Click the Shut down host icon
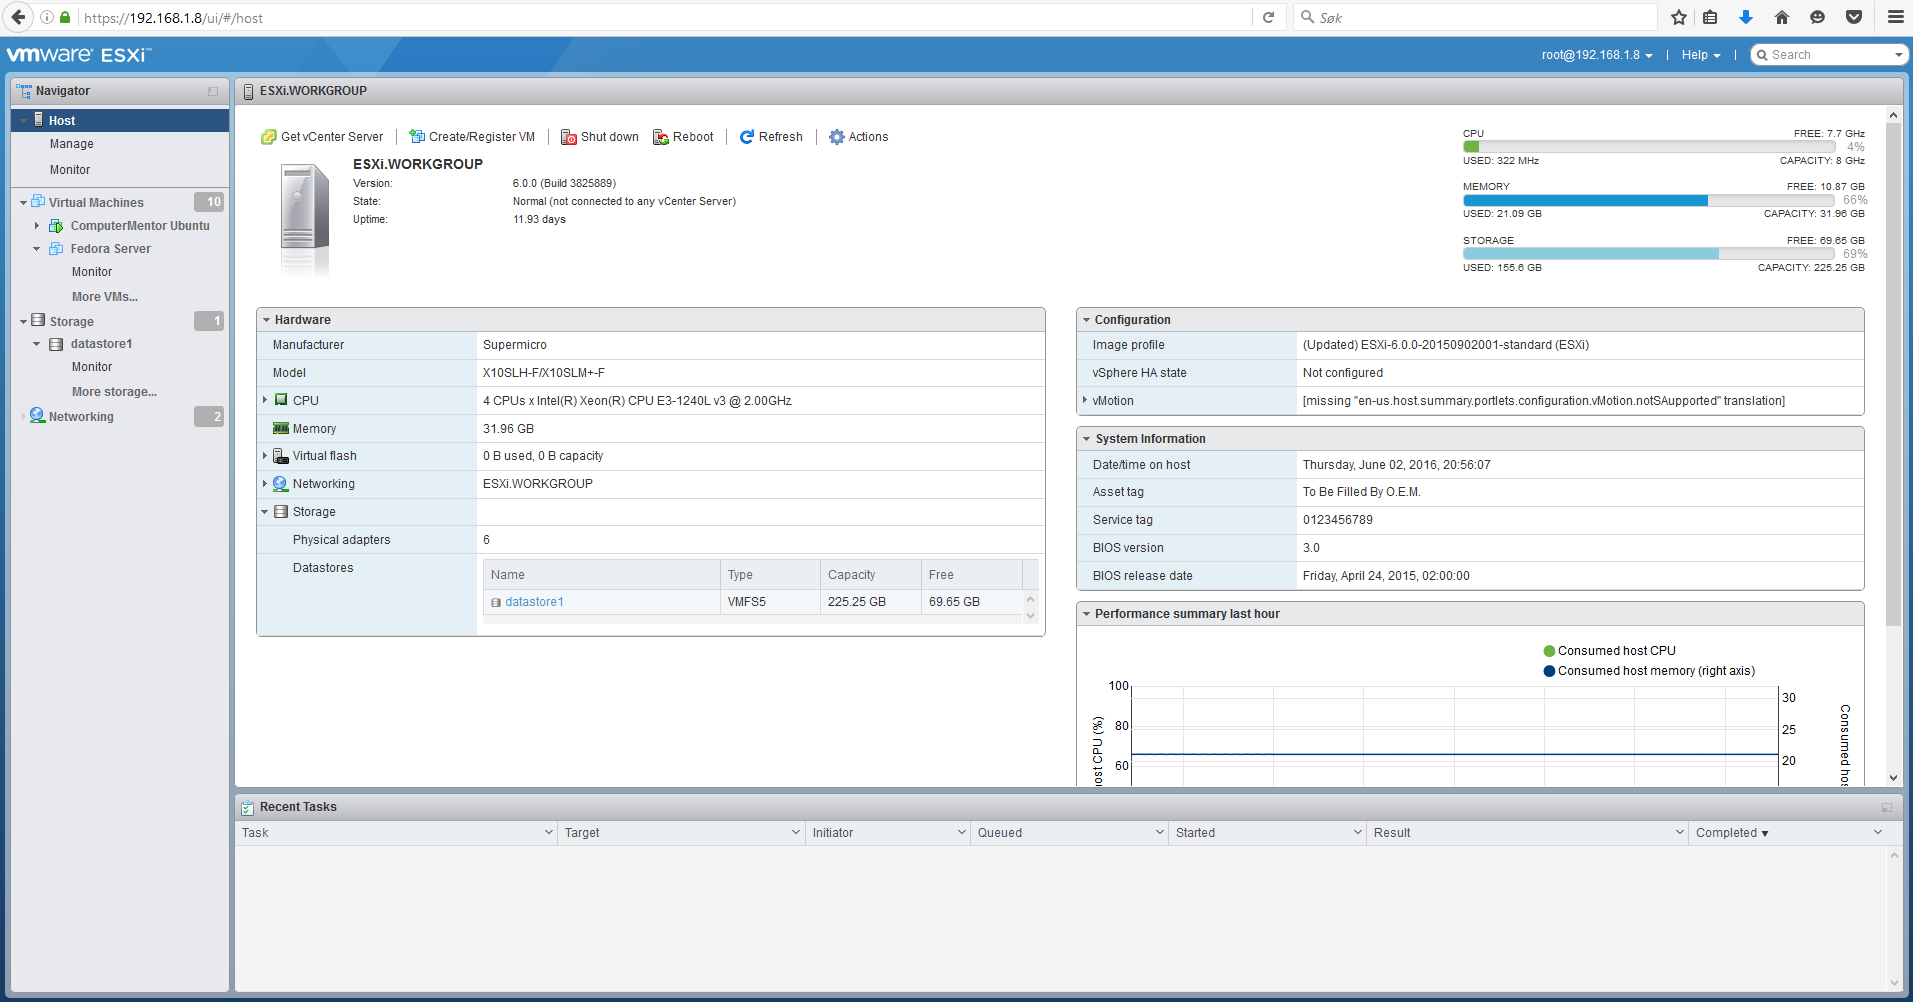Image resolution: width=1913 pixels, height=1002 pixels. [x=568, y=137]
